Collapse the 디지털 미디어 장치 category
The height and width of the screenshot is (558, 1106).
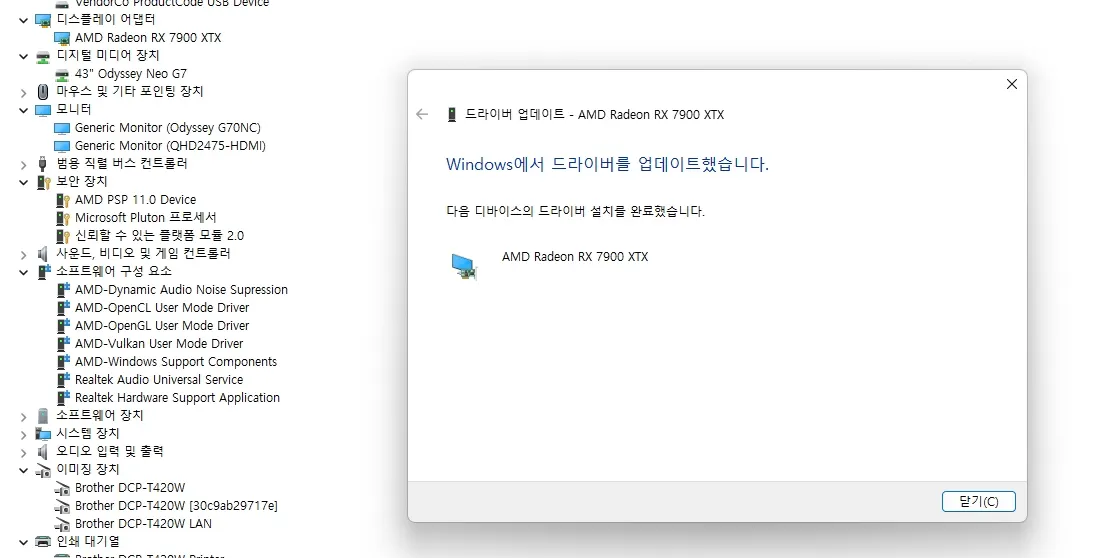[x=23, y=56]
